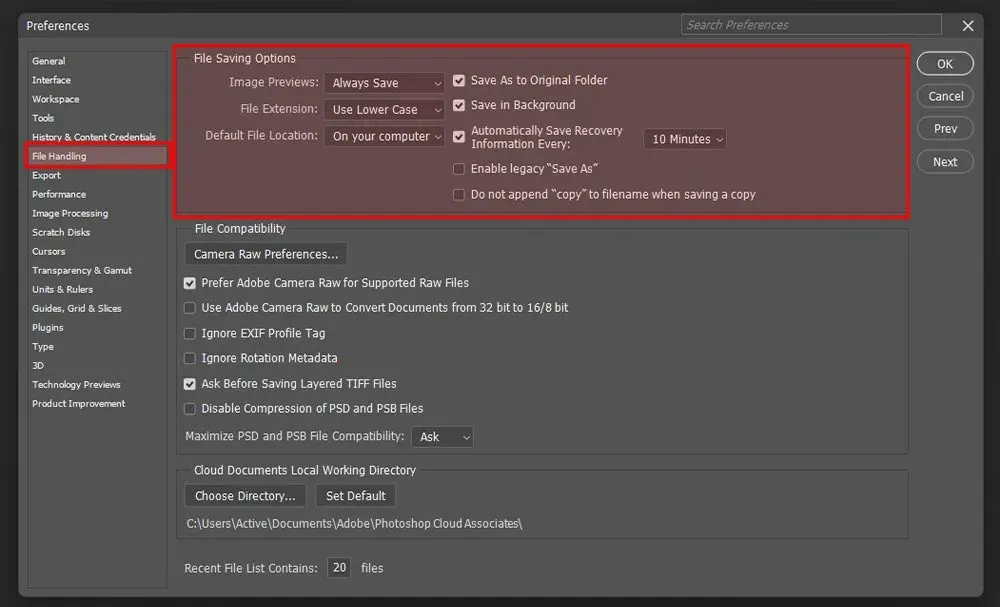The width and height of the screenshot is (1000, 607).
Task: Open Default File Location dropdown
Action: tap(384, 136)
